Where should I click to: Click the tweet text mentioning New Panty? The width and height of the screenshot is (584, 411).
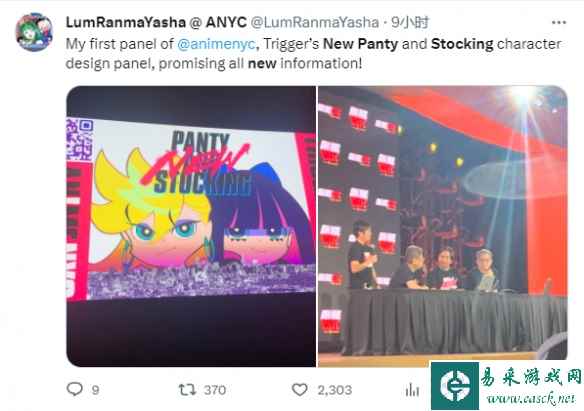click(x=313, y=54)
